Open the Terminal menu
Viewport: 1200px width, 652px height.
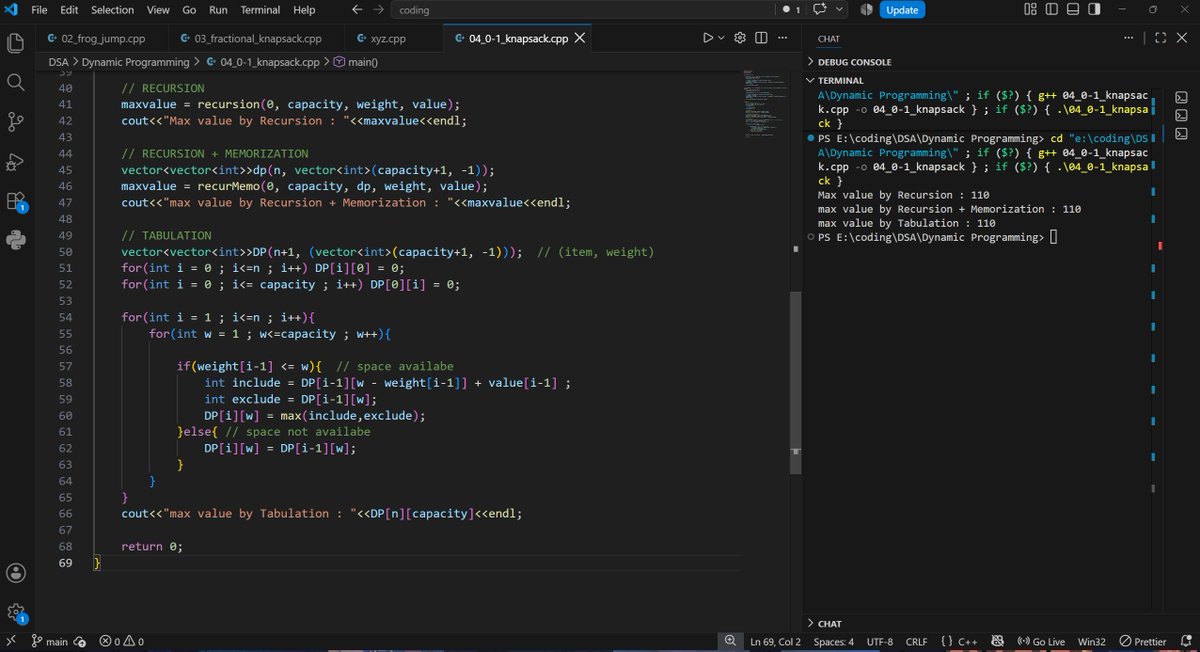(260, 10)
